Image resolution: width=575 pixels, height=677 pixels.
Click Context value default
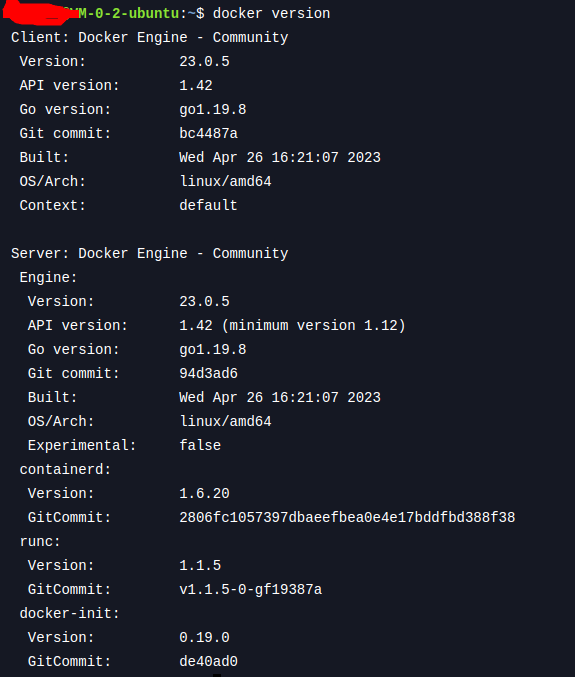(209, 206)
